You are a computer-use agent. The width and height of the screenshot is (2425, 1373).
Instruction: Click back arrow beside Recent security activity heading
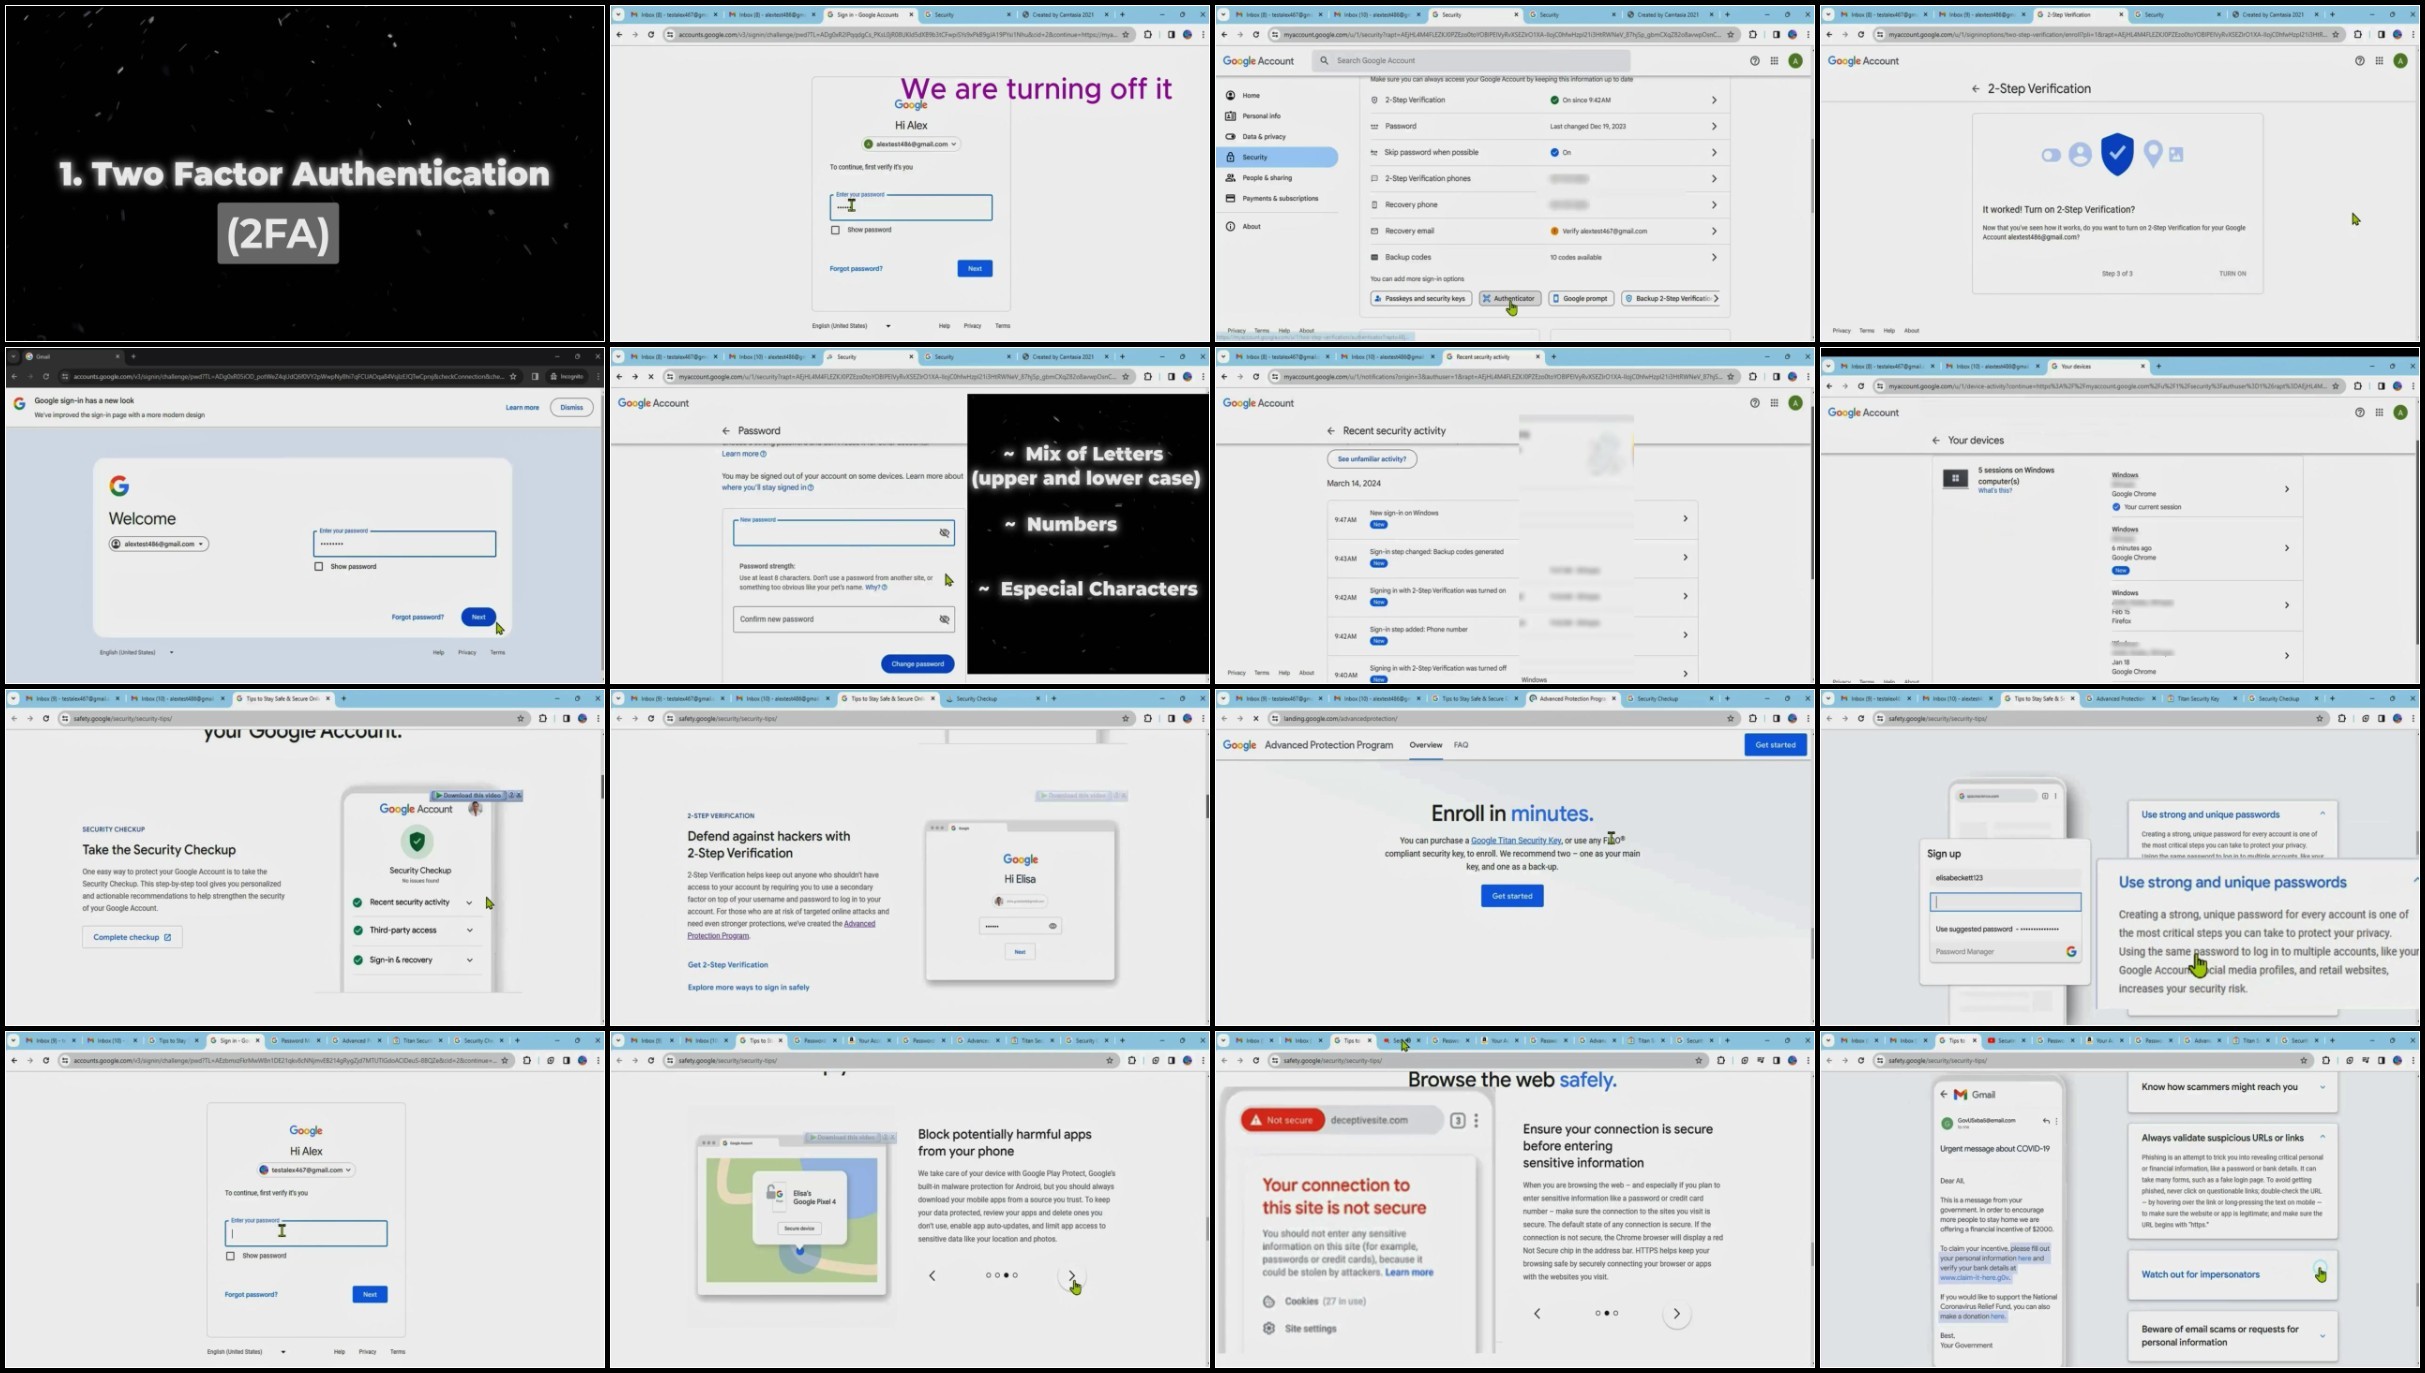[1330, 431]
